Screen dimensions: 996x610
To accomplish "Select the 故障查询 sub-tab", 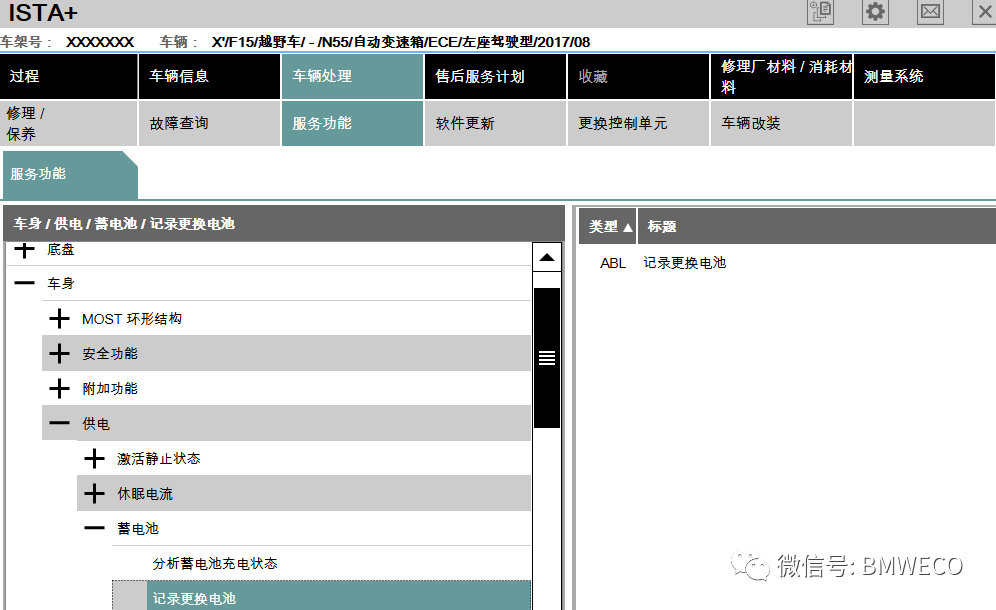I will click(210, 123).
